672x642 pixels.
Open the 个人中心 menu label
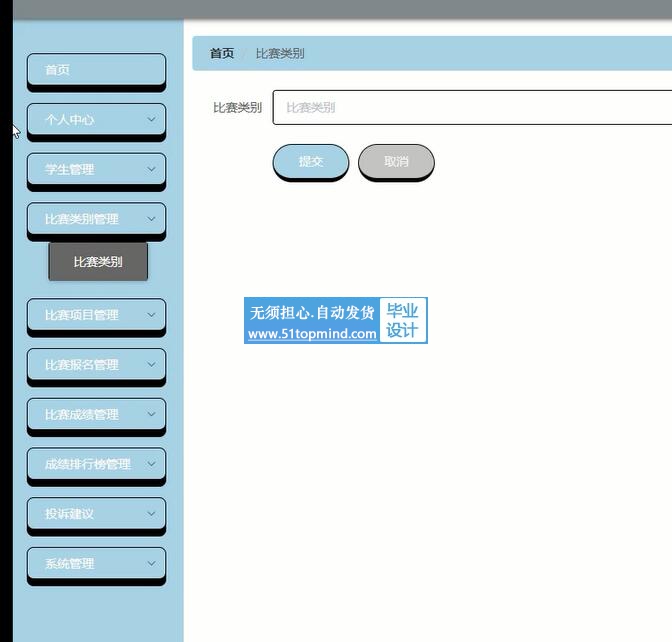click(69, 120)
